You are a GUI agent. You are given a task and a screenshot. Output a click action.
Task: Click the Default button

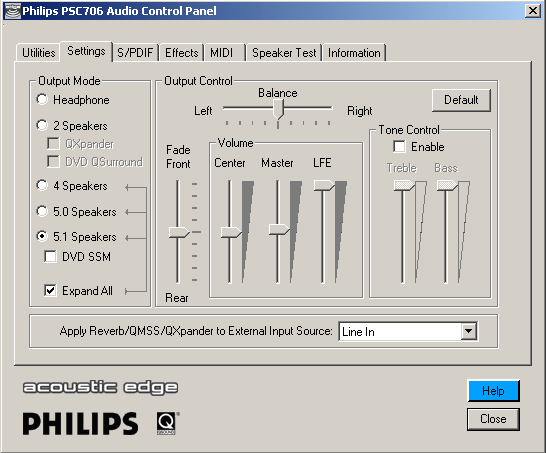(x=461, y=100)
